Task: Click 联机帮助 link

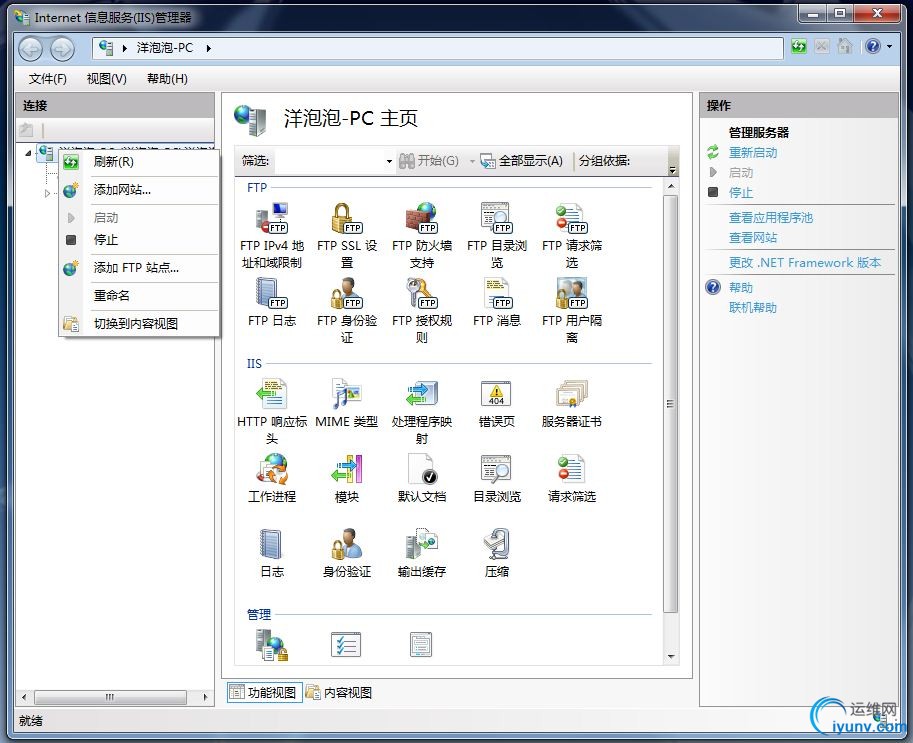Action: coord(753,307)
